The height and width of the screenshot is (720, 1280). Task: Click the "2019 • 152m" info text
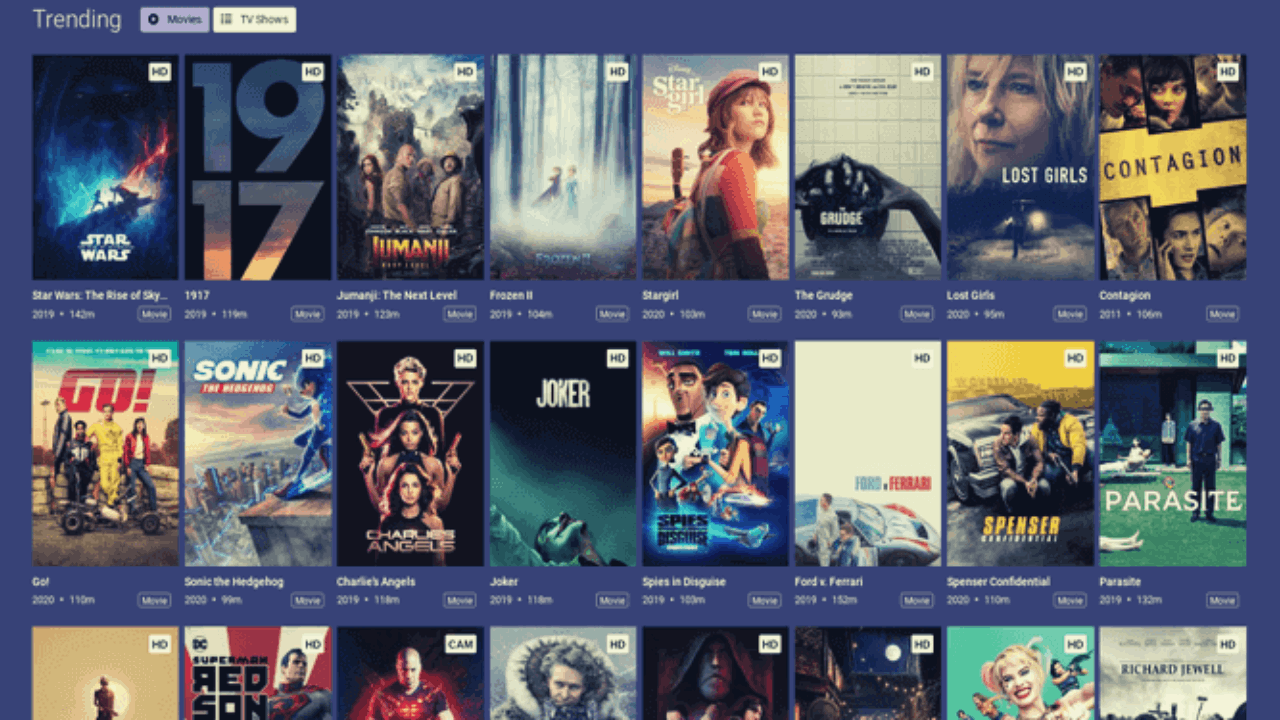click(826, 601)
